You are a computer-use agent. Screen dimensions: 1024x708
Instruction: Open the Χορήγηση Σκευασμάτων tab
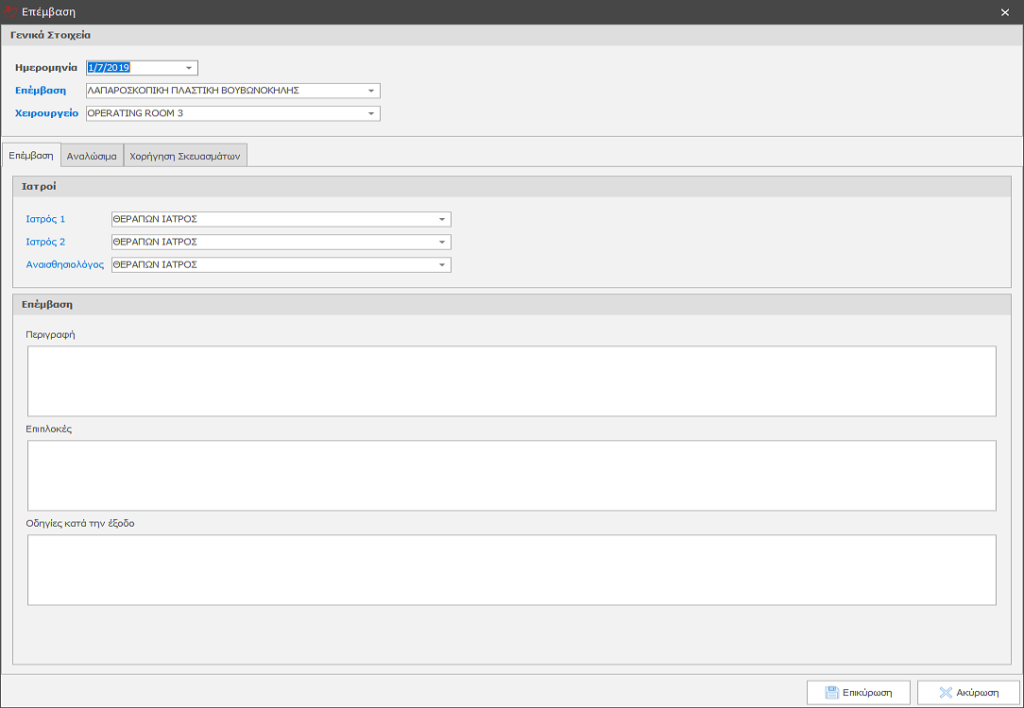[185, 155]
